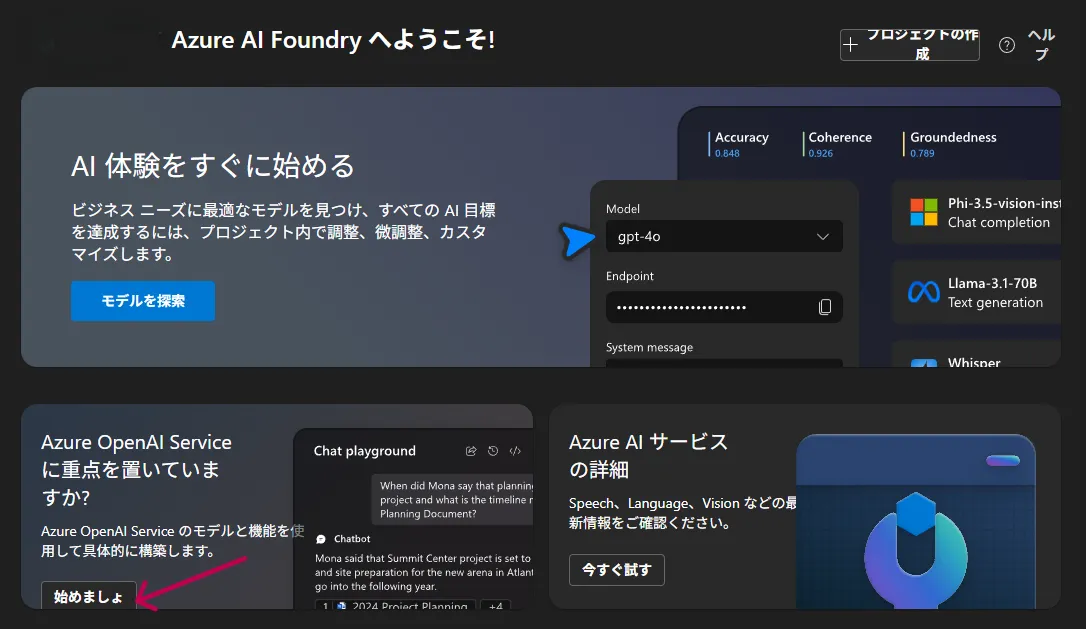
Task: Click the 今すぐ試す button
Action: (616, 569)
